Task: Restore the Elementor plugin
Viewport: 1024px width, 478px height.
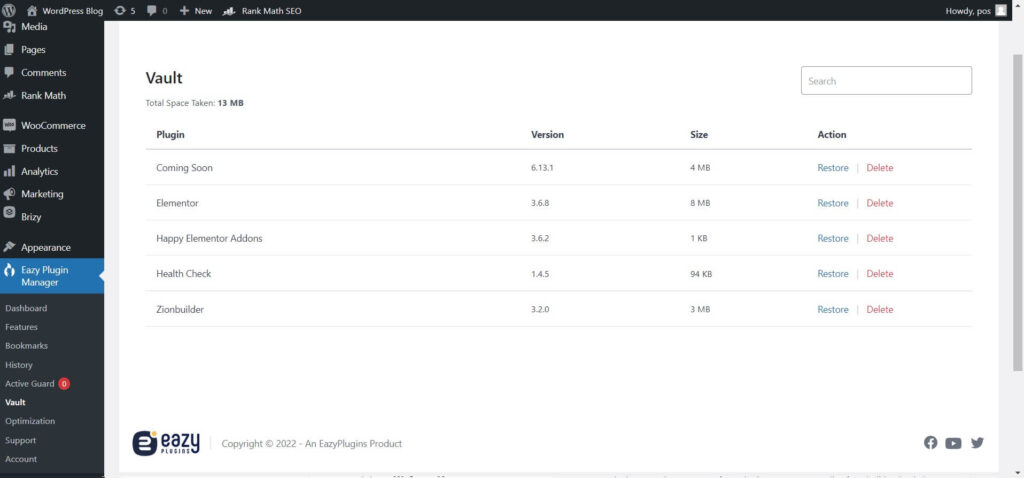Action: tap(833, 203)
